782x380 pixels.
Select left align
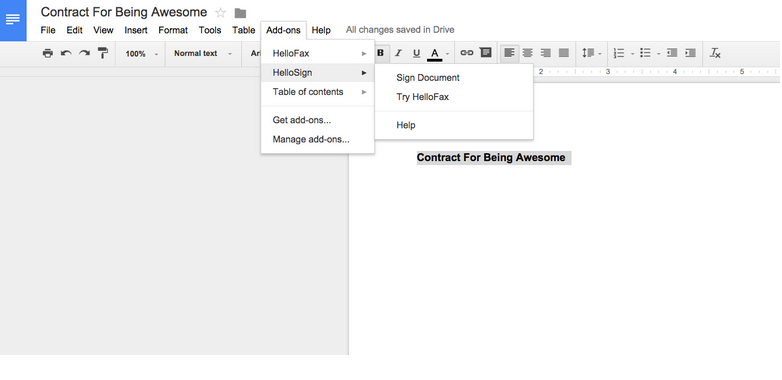(509, 53)
